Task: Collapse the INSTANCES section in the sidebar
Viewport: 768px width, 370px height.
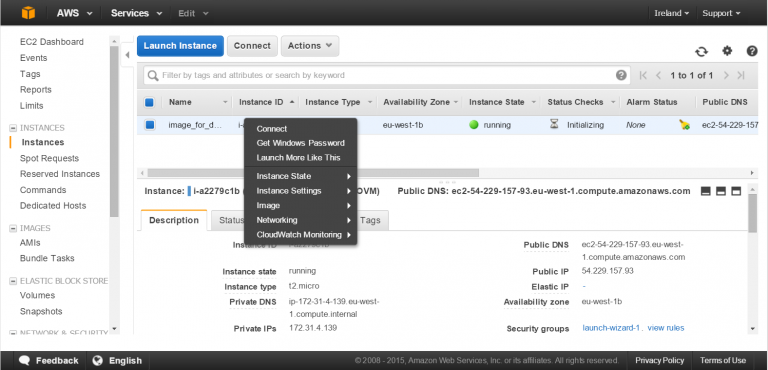Action: (x=13, y=128)
